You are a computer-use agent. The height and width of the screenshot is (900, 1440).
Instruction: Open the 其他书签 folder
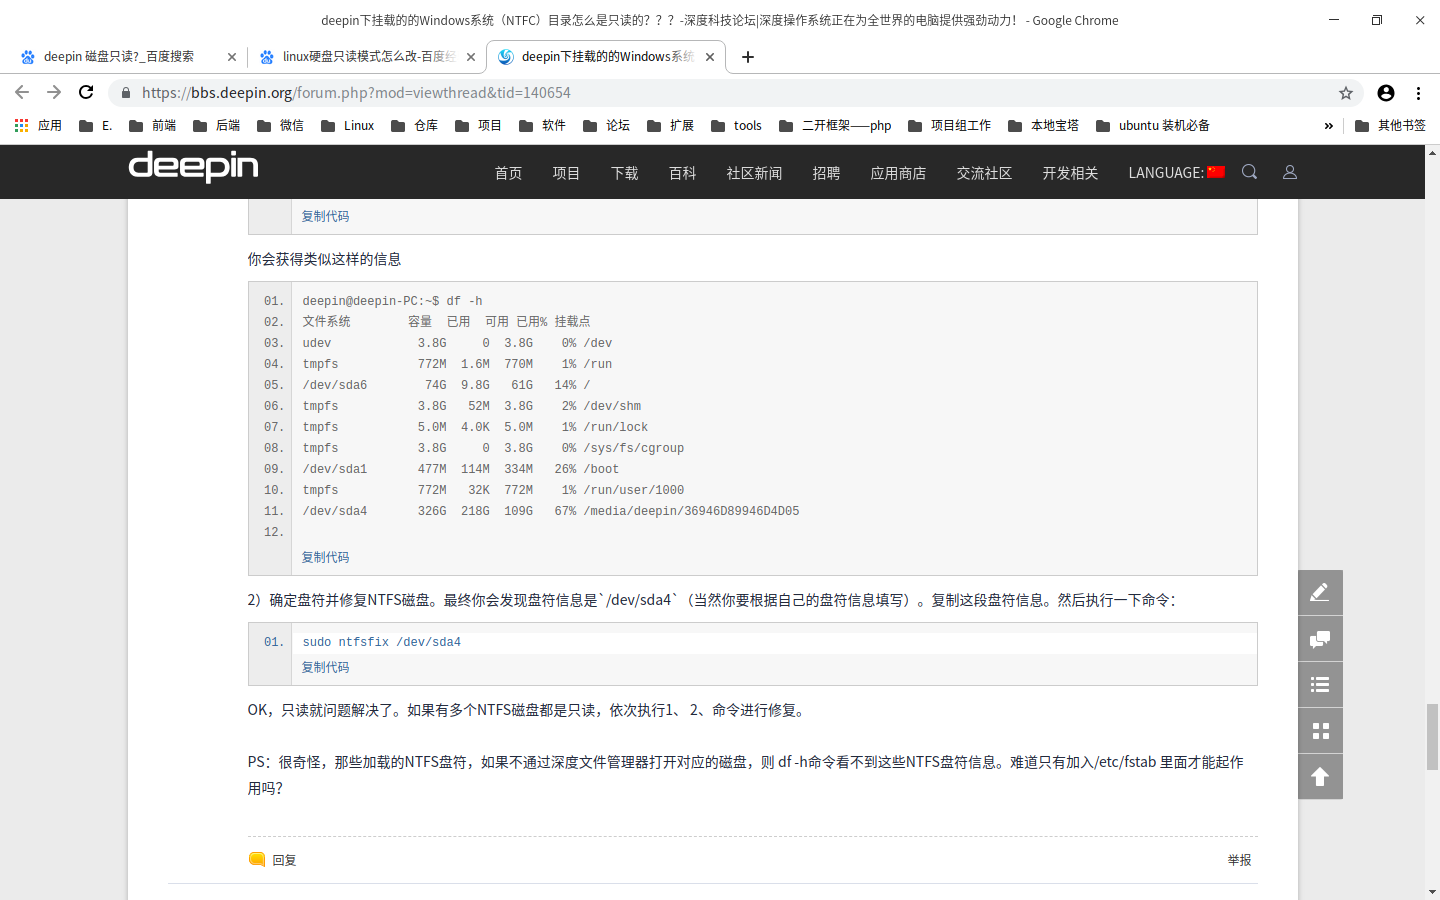pyautogui.click(x=1391, y=126)
